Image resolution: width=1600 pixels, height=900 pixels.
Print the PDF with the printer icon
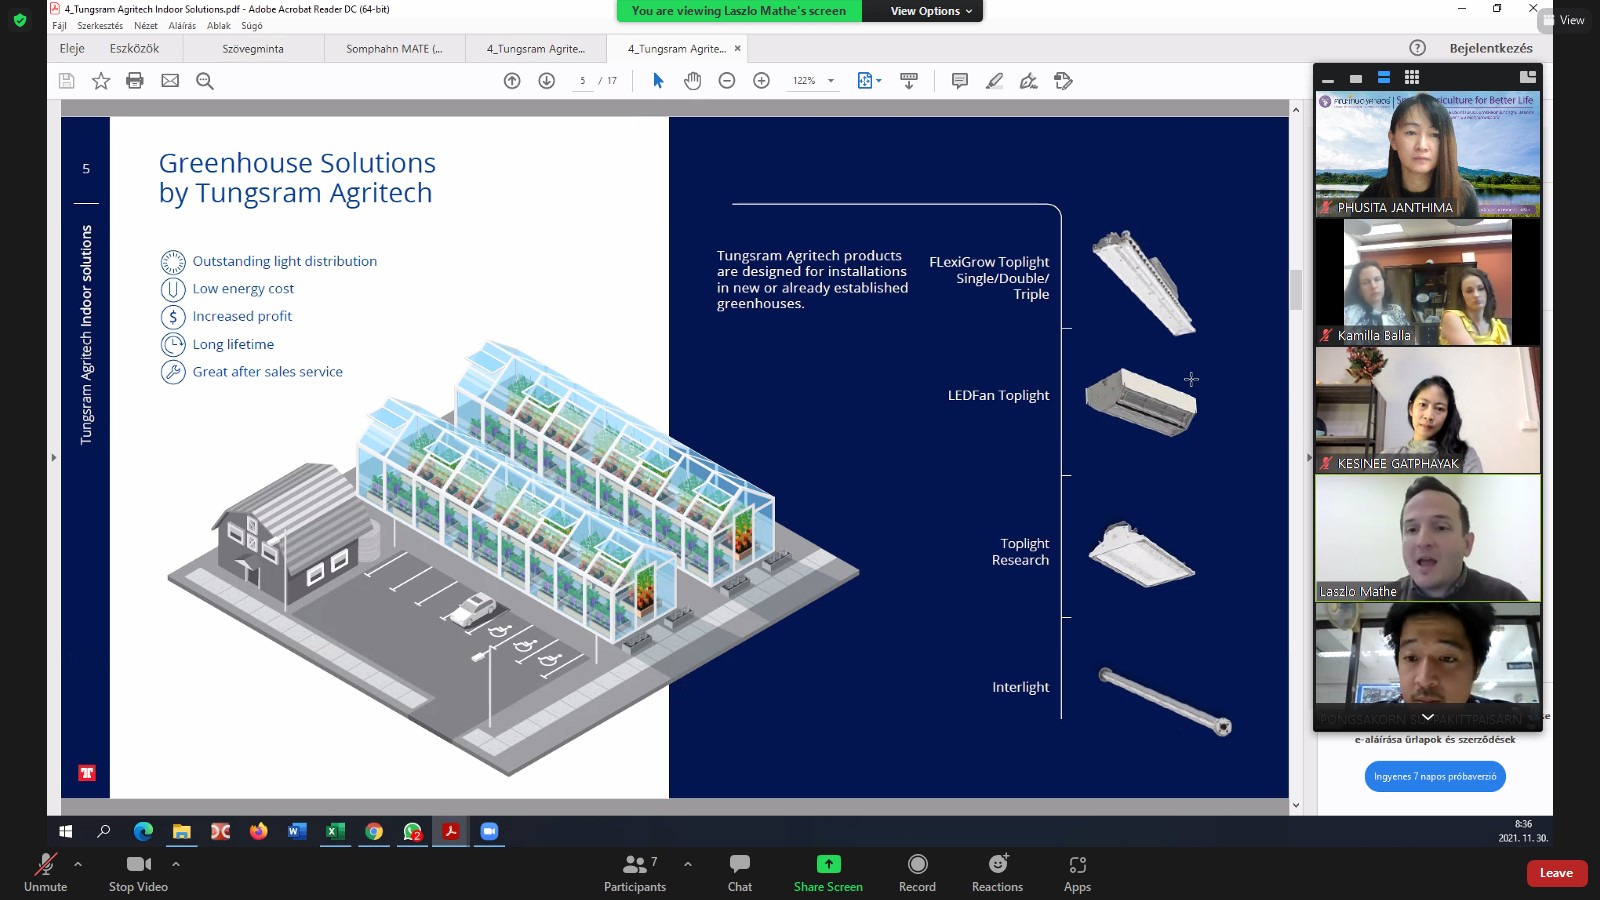(x=135, y=81)
